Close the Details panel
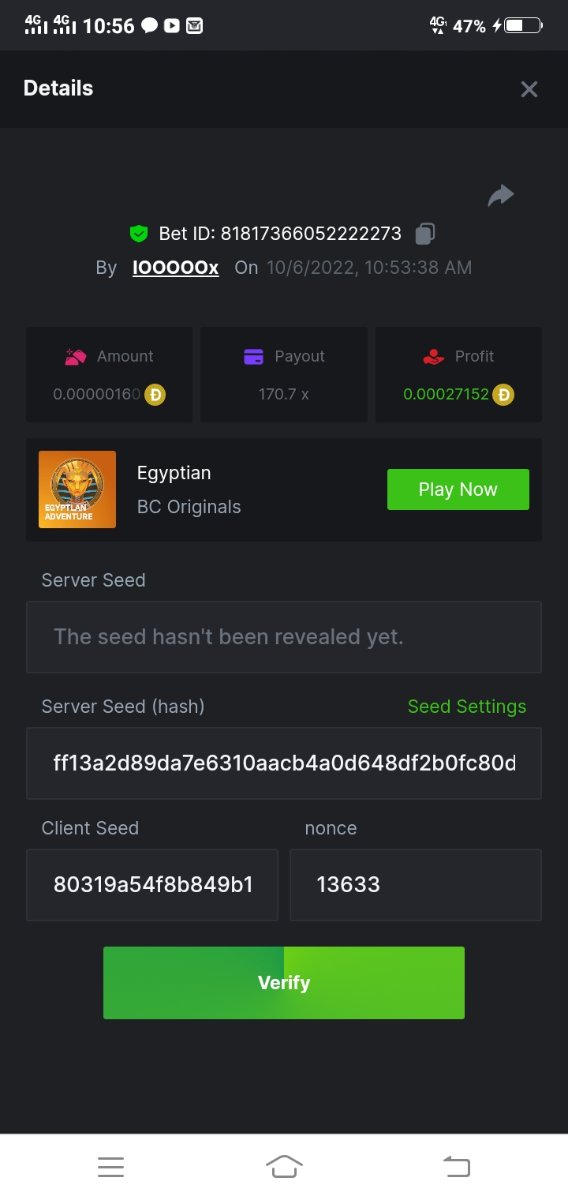 point(529,89)
